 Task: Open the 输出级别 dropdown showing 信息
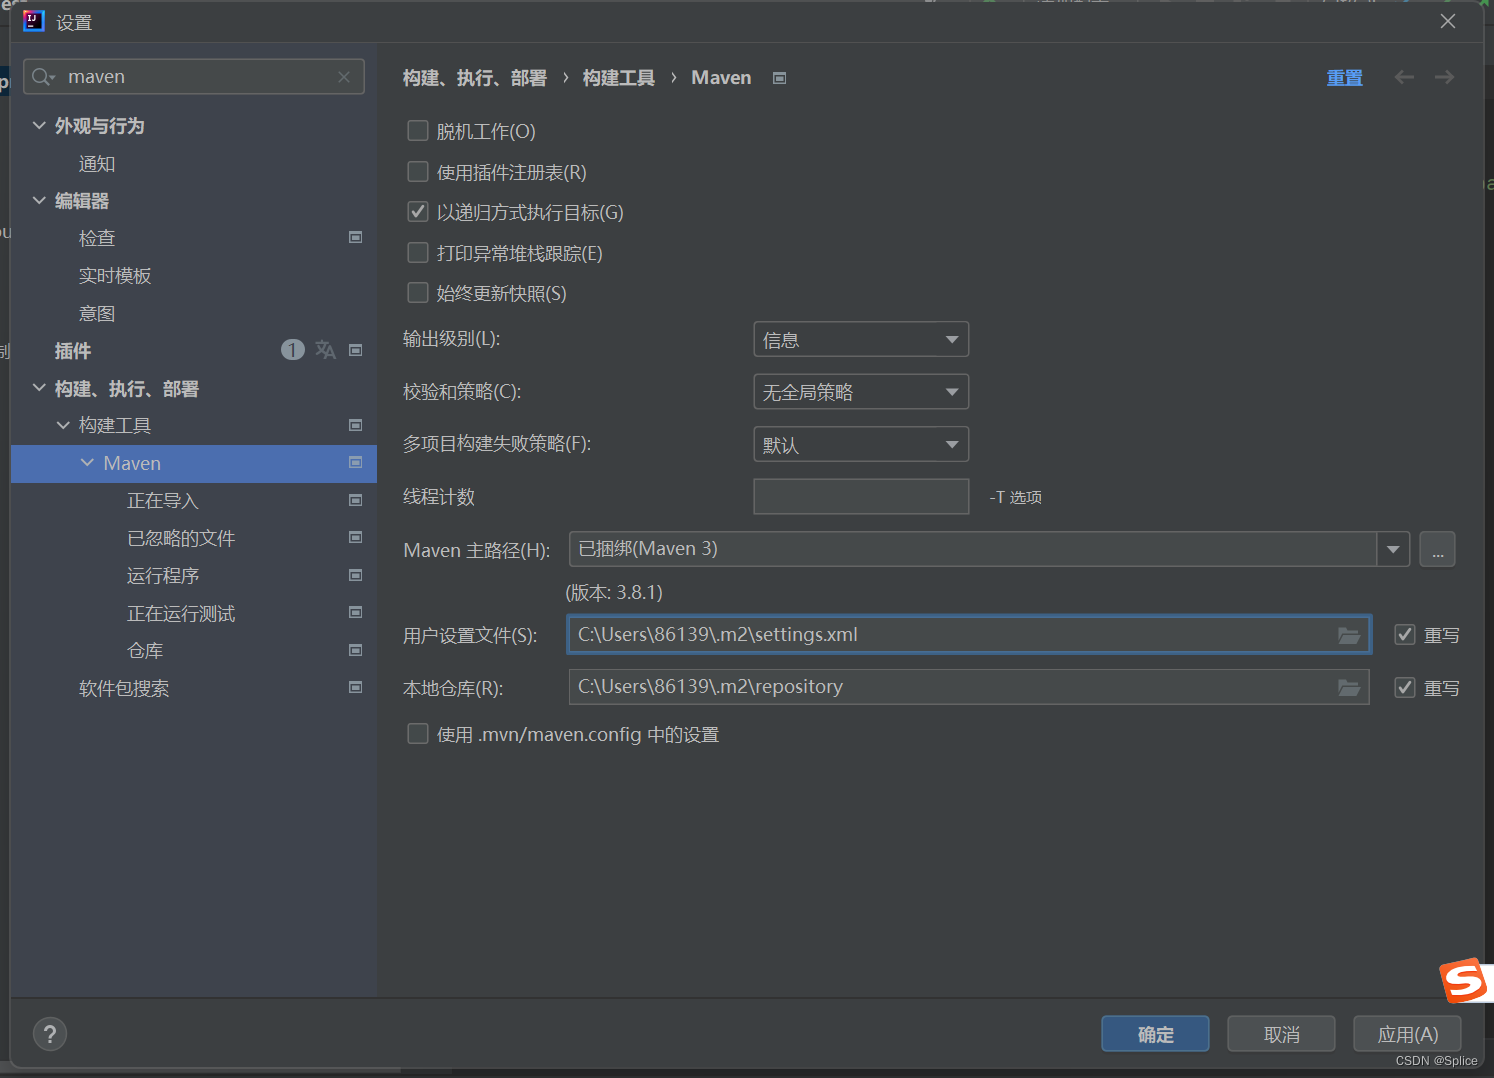pos(861,340)
